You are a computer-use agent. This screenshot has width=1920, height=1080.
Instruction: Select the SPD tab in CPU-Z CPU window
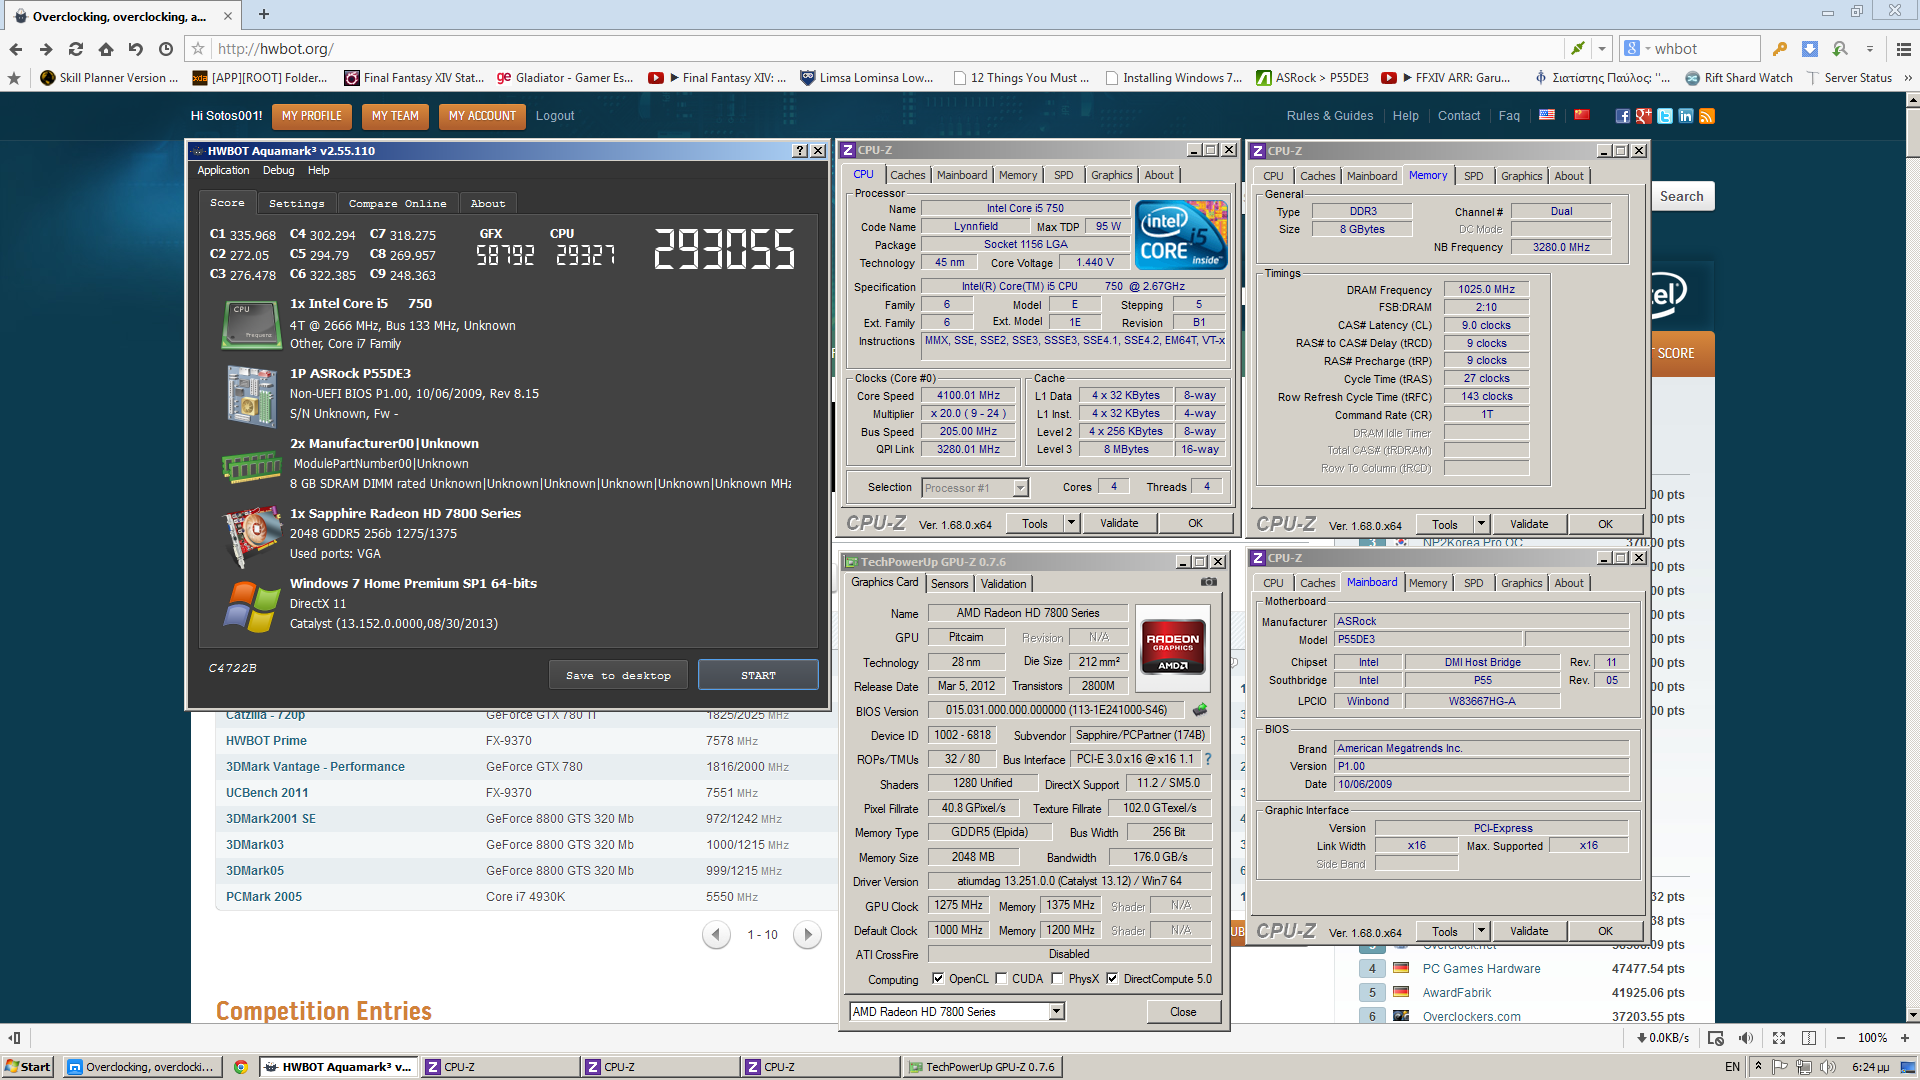(1063, 175)
